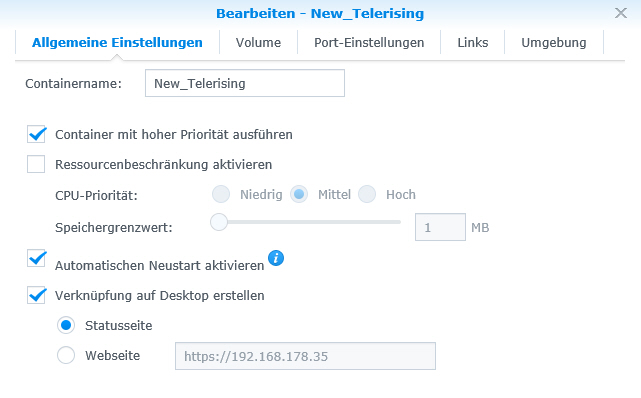Enable Ressourcenbeschränkung aktivieren checkbox
The width and height of the screenshot is (641, 398).
click(36, 164)
